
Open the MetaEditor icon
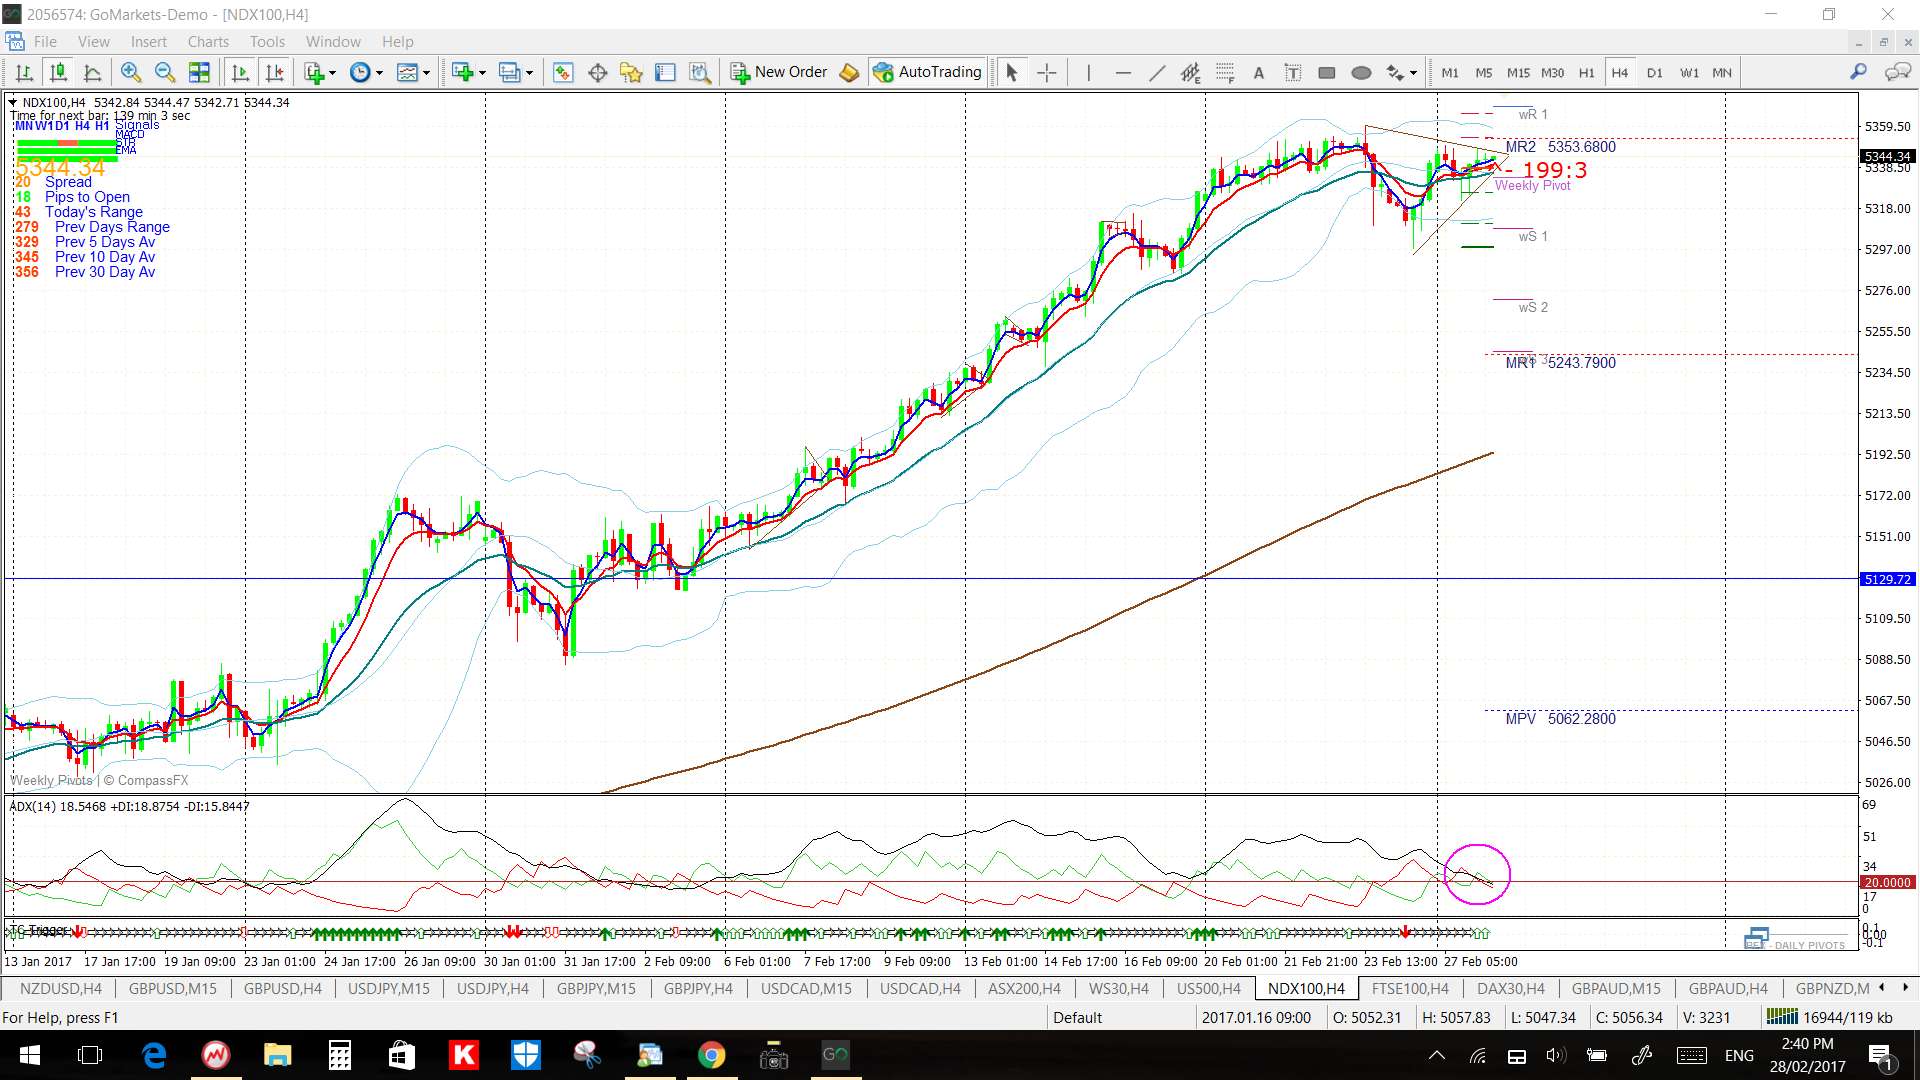[849, 72]
